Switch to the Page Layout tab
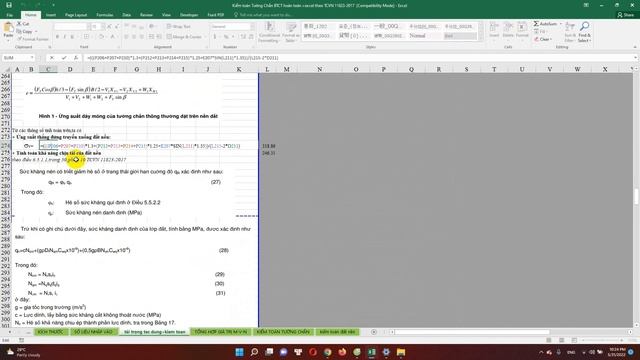640x360 pixels. tap(76, 15)
